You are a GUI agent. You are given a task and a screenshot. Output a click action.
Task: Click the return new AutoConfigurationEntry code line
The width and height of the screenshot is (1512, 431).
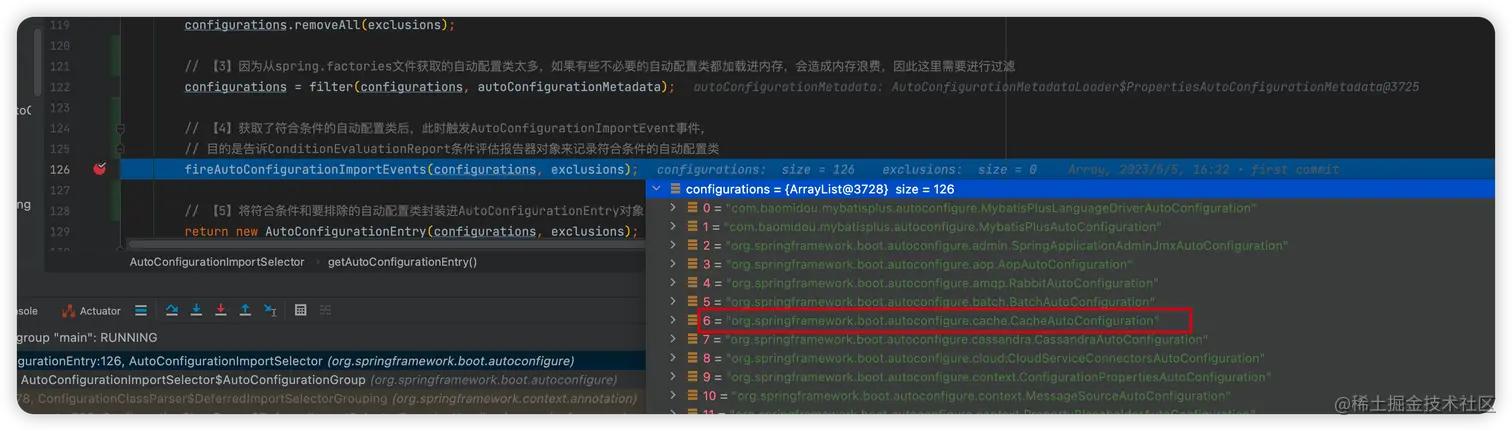[411, 231]
